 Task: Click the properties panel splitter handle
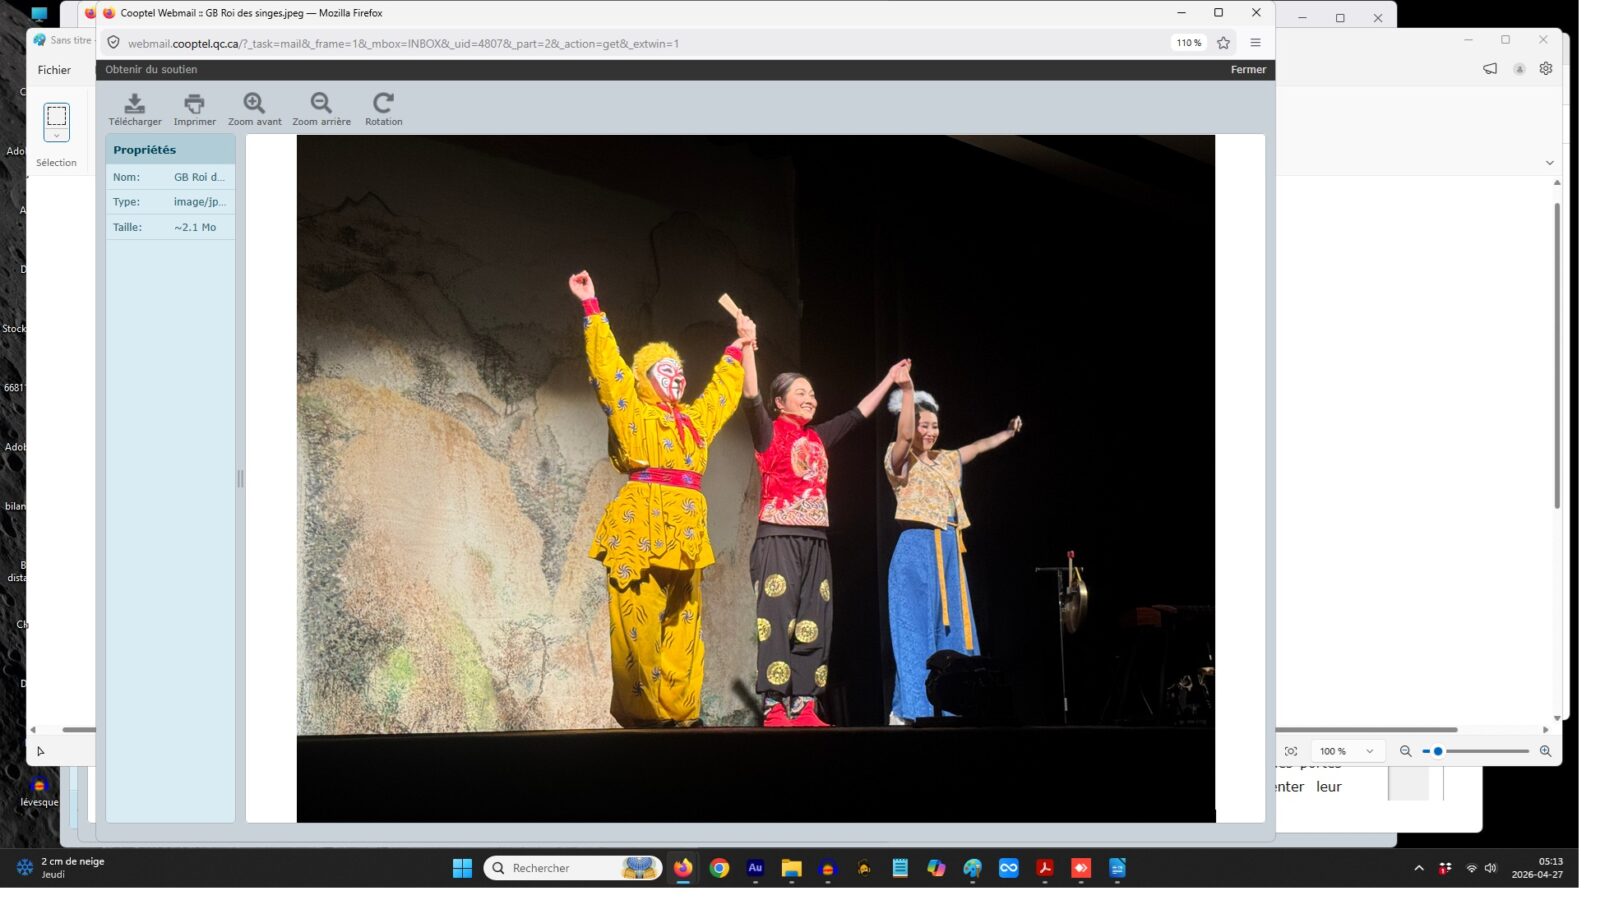[x=240, y=479]
